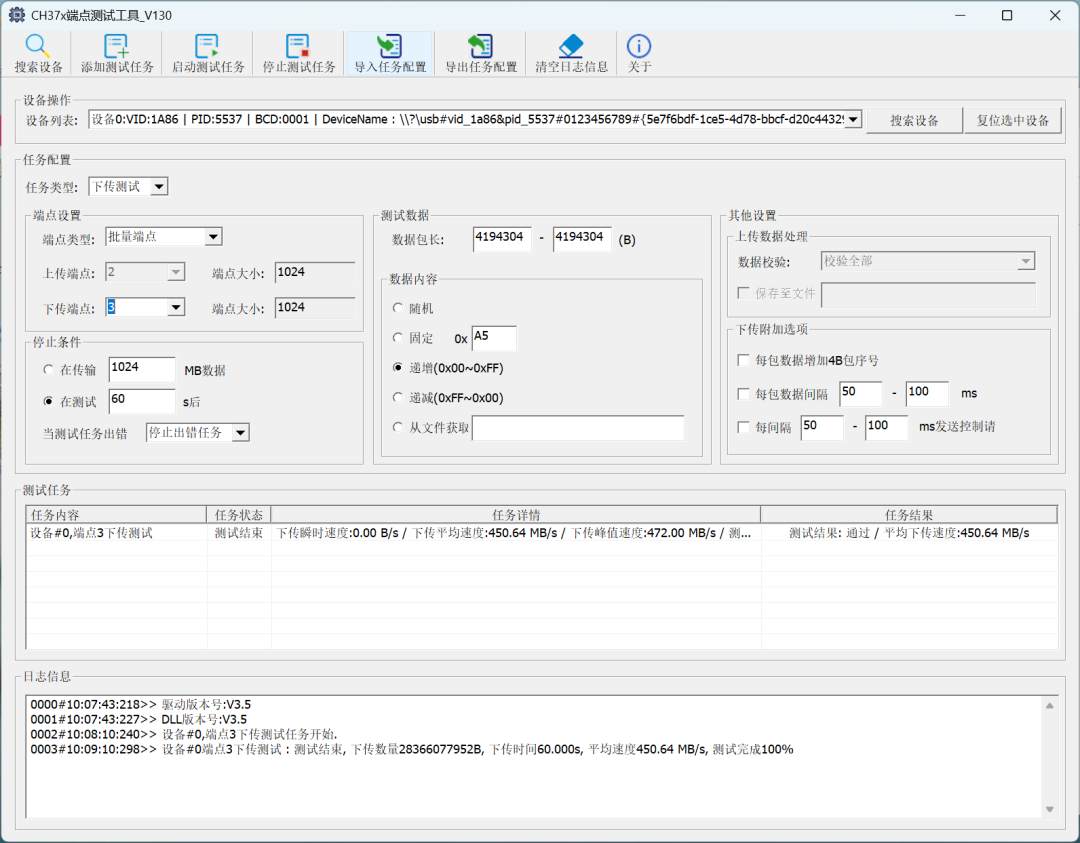Click the 搜索设备 button beside device list
The height and width of the screenshot is (843, 1080).
(x=914, y=121)
